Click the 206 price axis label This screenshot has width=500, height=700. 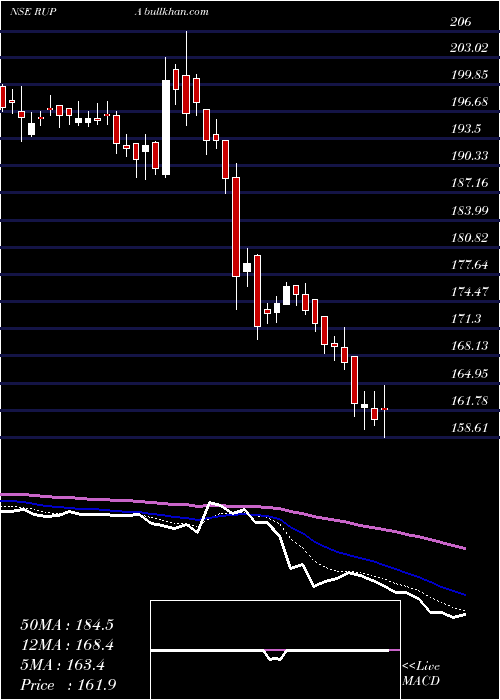(461, 21)
